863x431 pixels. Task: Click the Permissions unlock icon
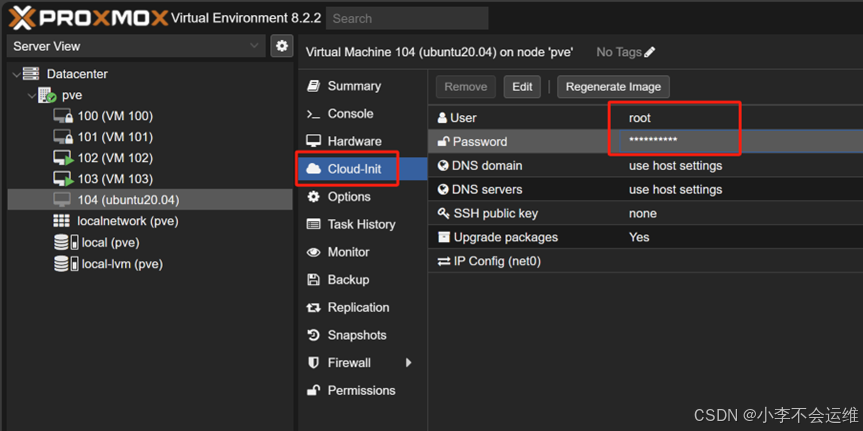click(x=313, y=390)
